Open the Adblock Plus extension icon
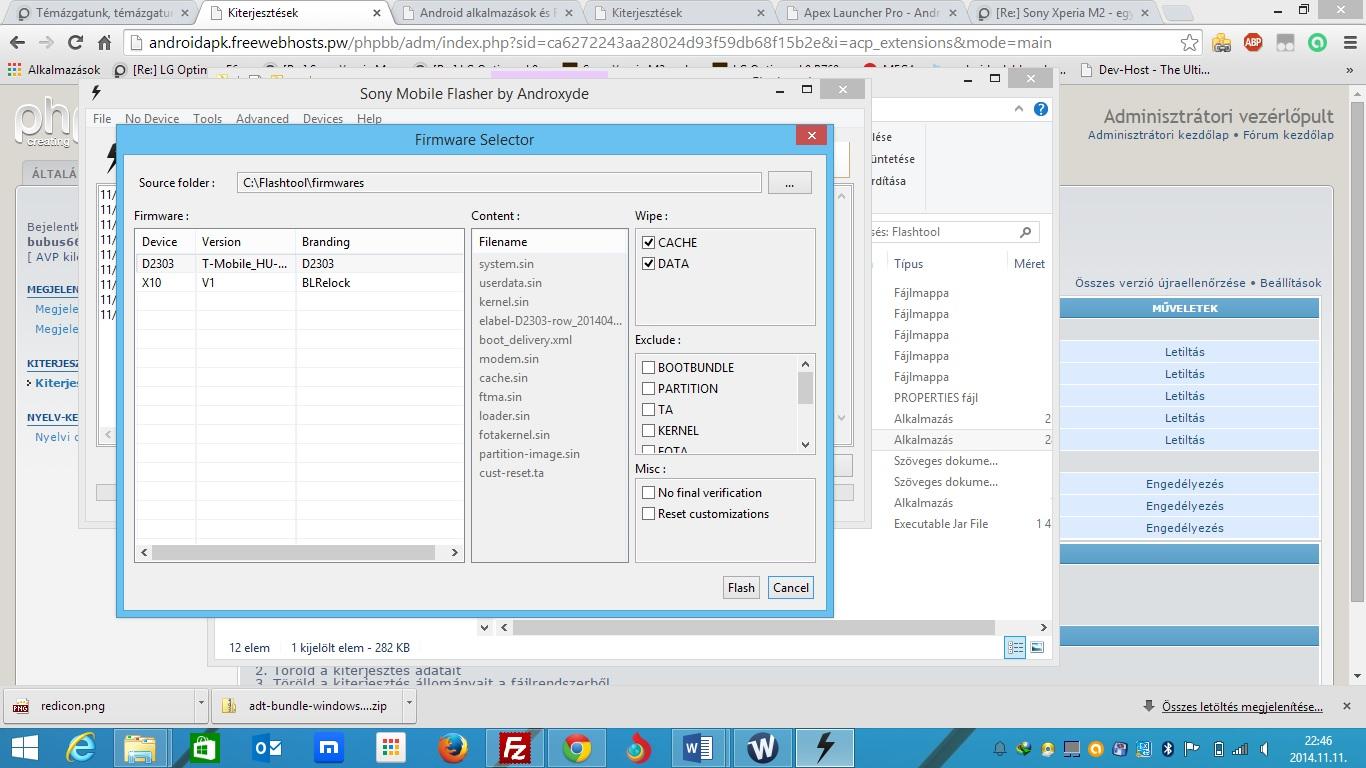The image size is (1366, 768). [1252, 42]
